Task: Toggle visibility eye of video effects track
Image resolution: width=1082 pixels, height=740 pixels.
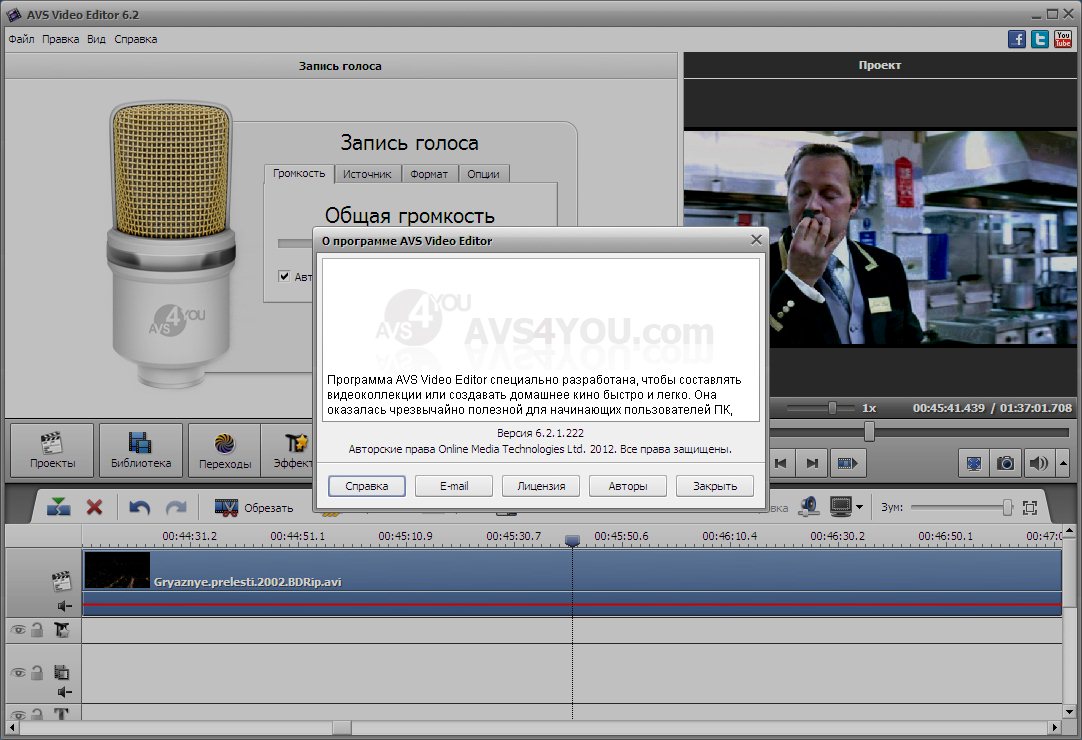Action: [x=18, y=630]
